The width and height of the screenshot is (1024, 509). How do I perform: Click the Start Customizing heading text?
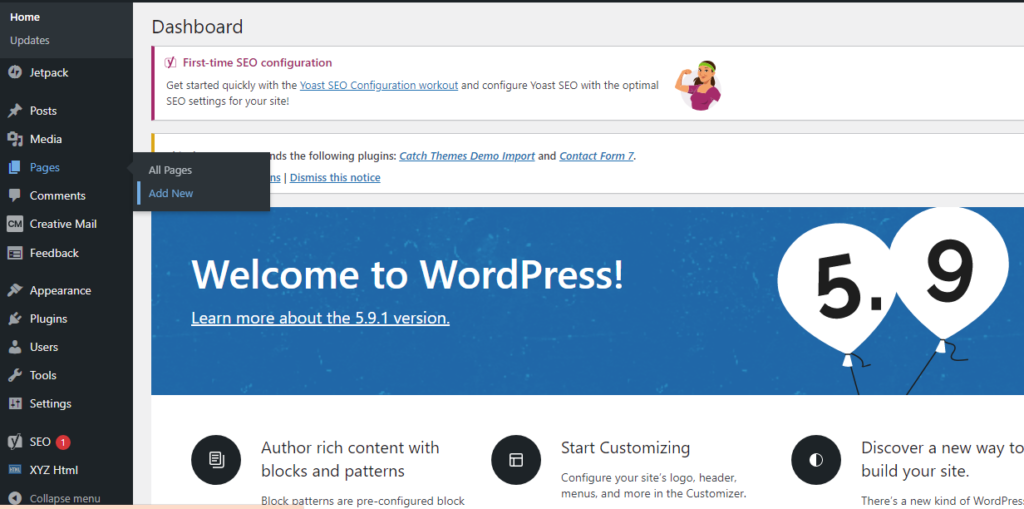(626, 448)
